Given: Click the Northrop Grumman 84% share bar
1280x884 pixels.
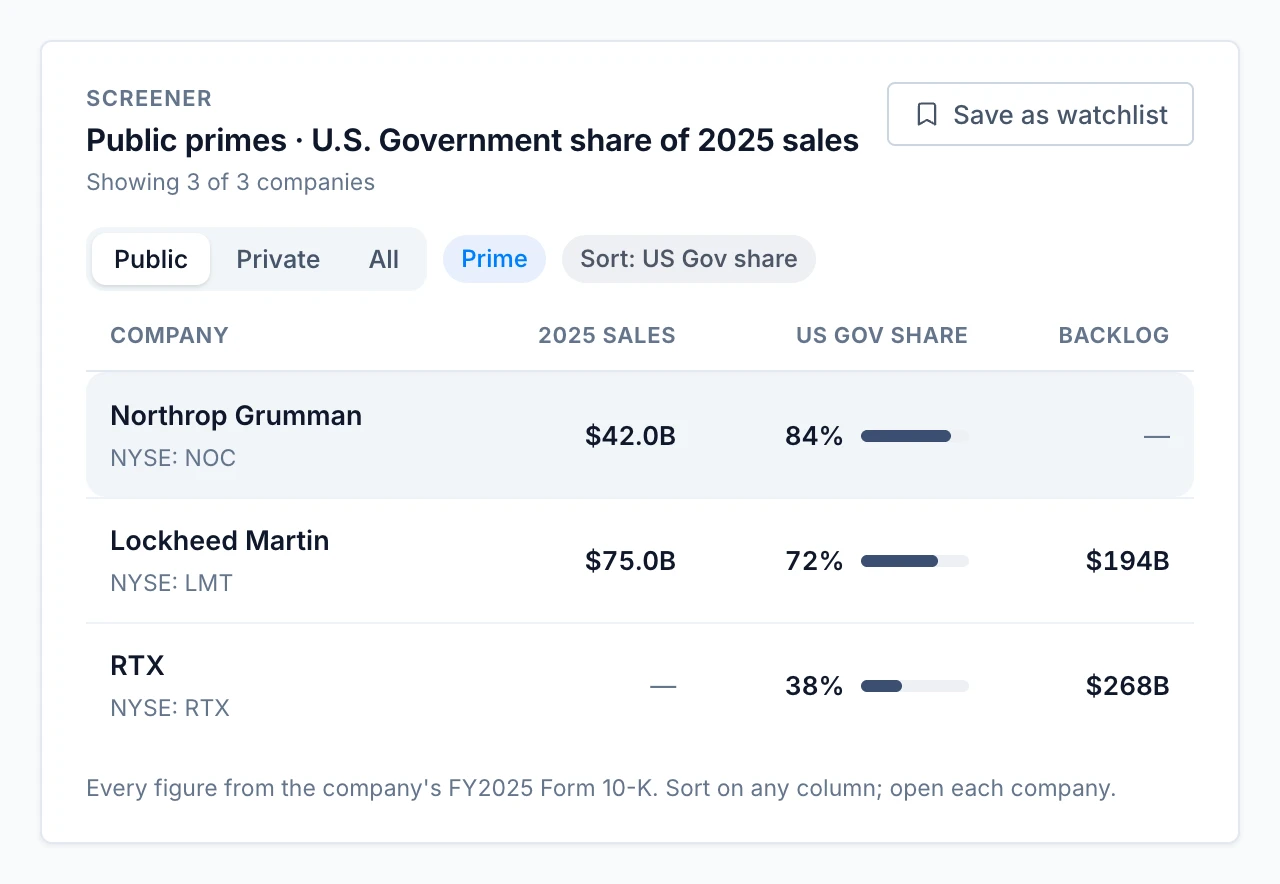Looking at the screenshot, I should (915, 436).
